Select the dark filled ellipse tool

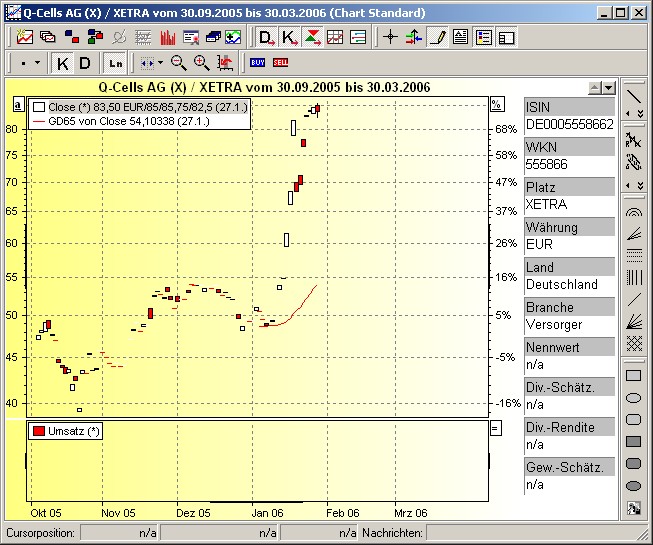click(633, 485)
